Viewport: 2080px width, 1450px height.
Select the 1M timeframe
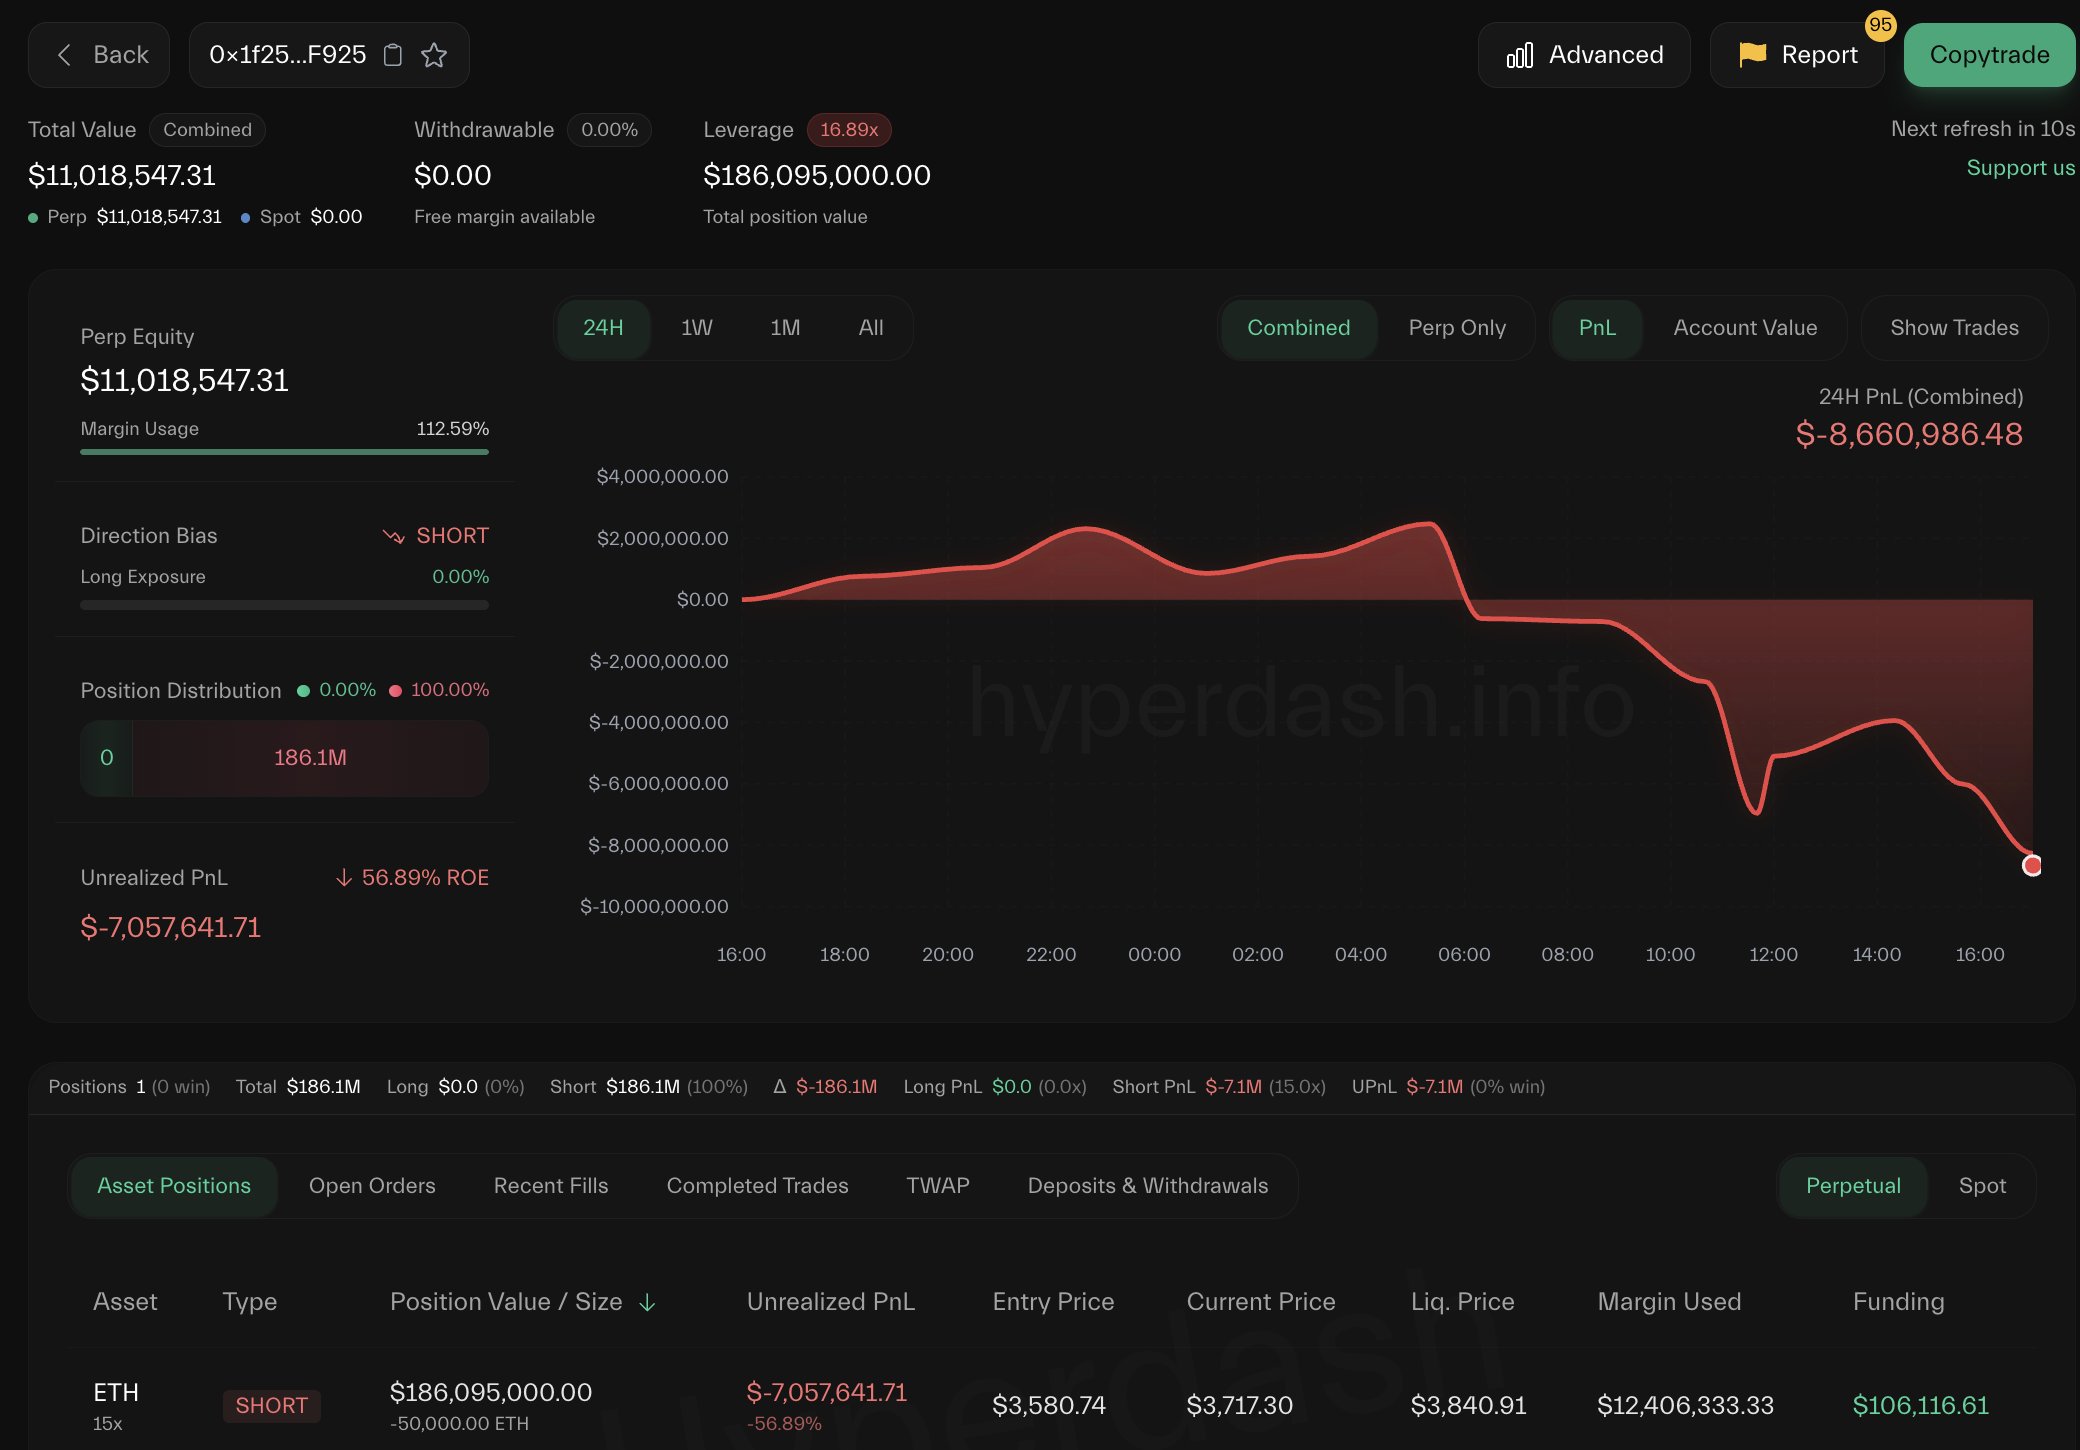click(x=785, y=328)
